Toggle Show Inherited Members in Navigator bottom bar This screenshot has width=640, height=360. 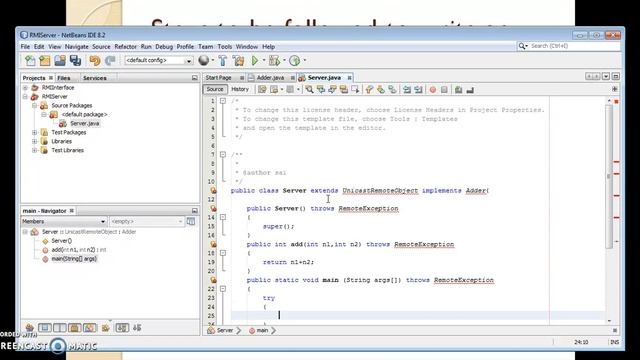point(29,327)
